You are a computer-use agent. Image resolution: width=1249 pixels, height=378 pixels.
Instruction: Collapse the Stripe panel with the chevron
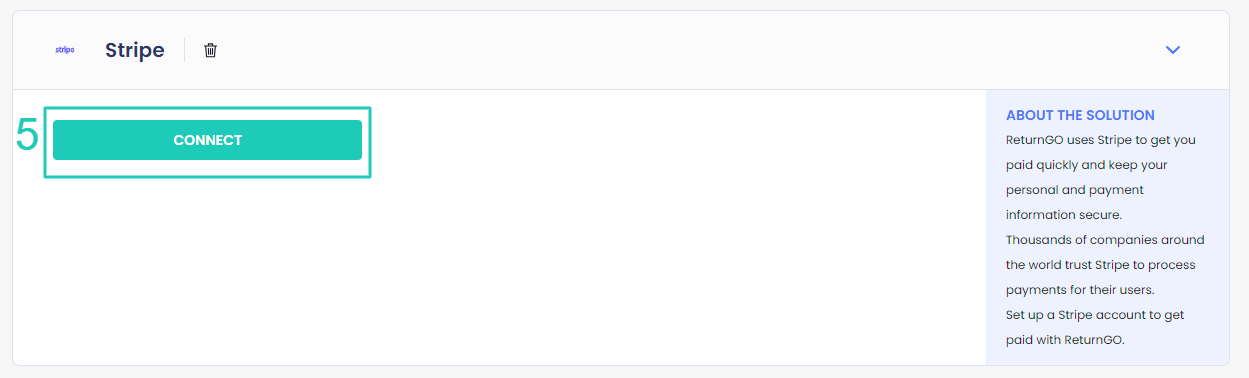coord(1173,50)
